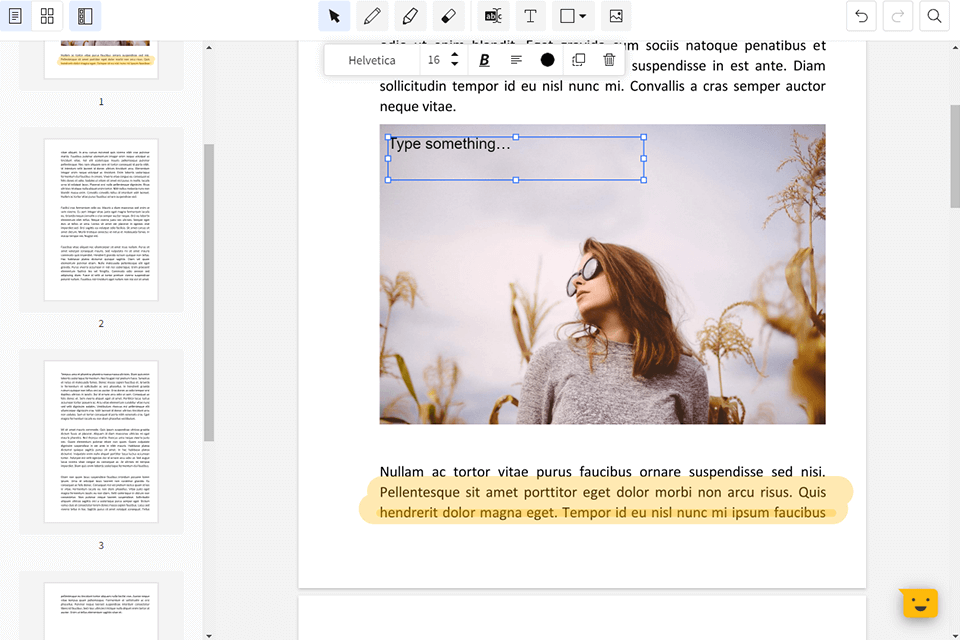
Task: Switch to single page view
Action: (x=15, y=16)
